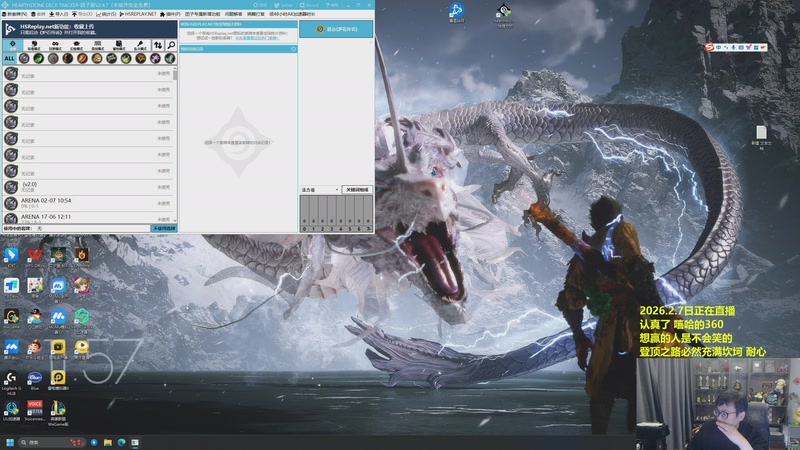Click the HSReplay.net collection upload banner
The width and height of the screenshot is (800, 450).
pyautogui.click(x=90, y=29)
